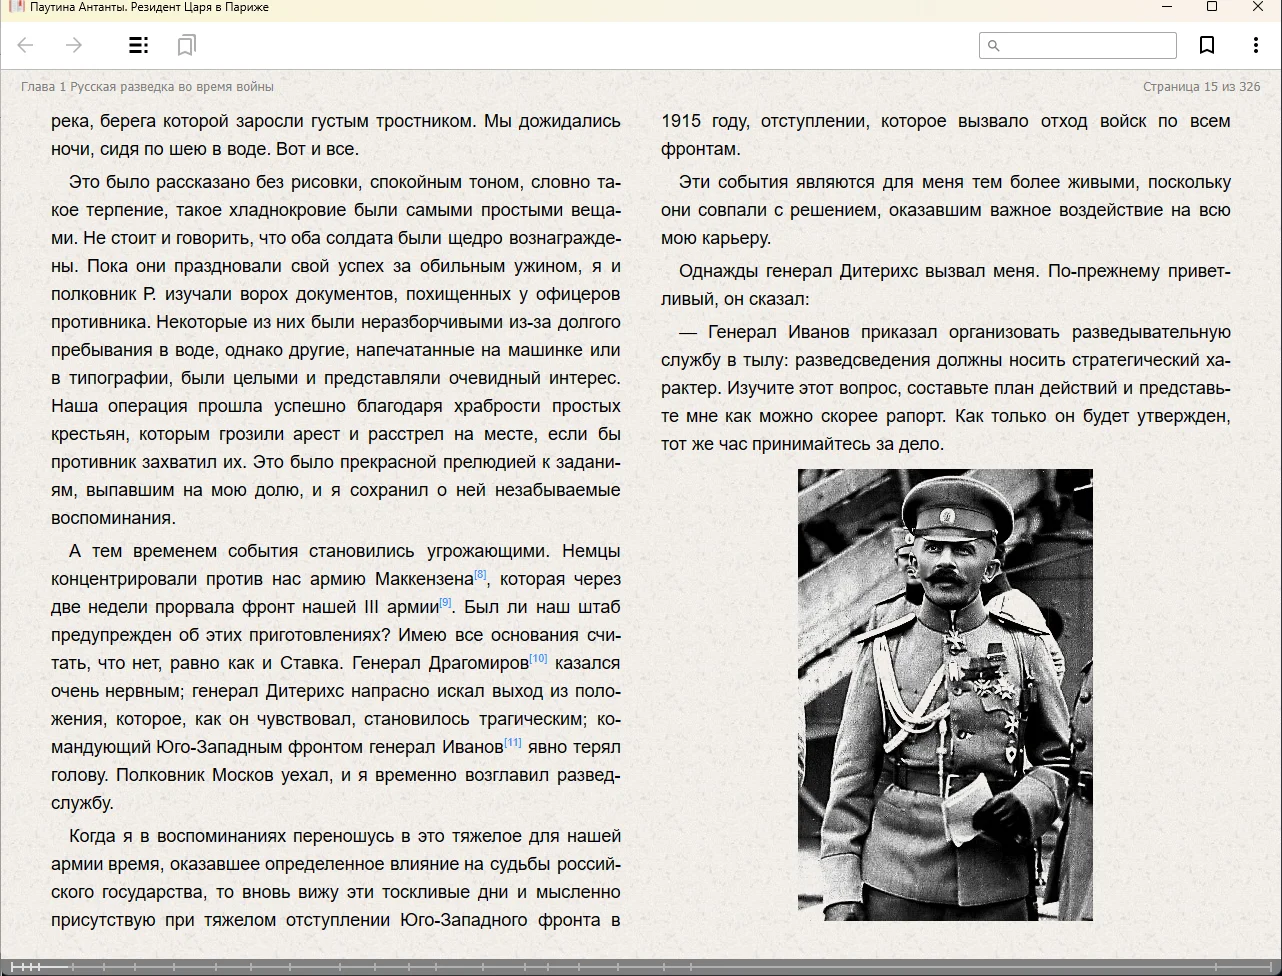
Task: Maximize the reader window
Action: click(1212, 7)
